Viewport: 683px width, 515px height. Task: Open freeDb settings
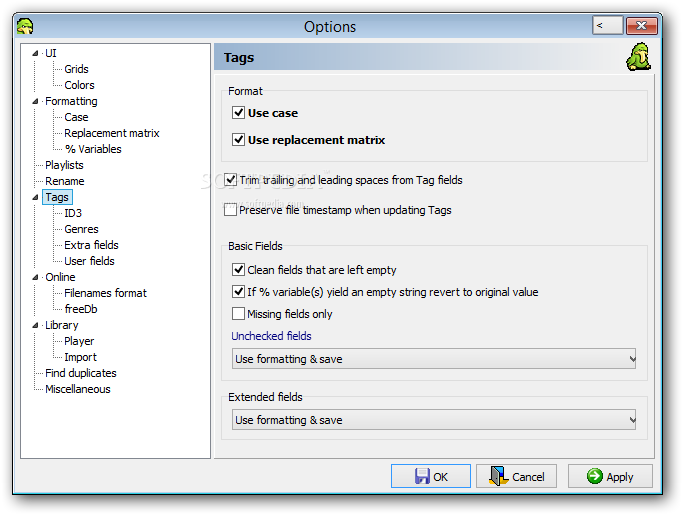point(81,309)
